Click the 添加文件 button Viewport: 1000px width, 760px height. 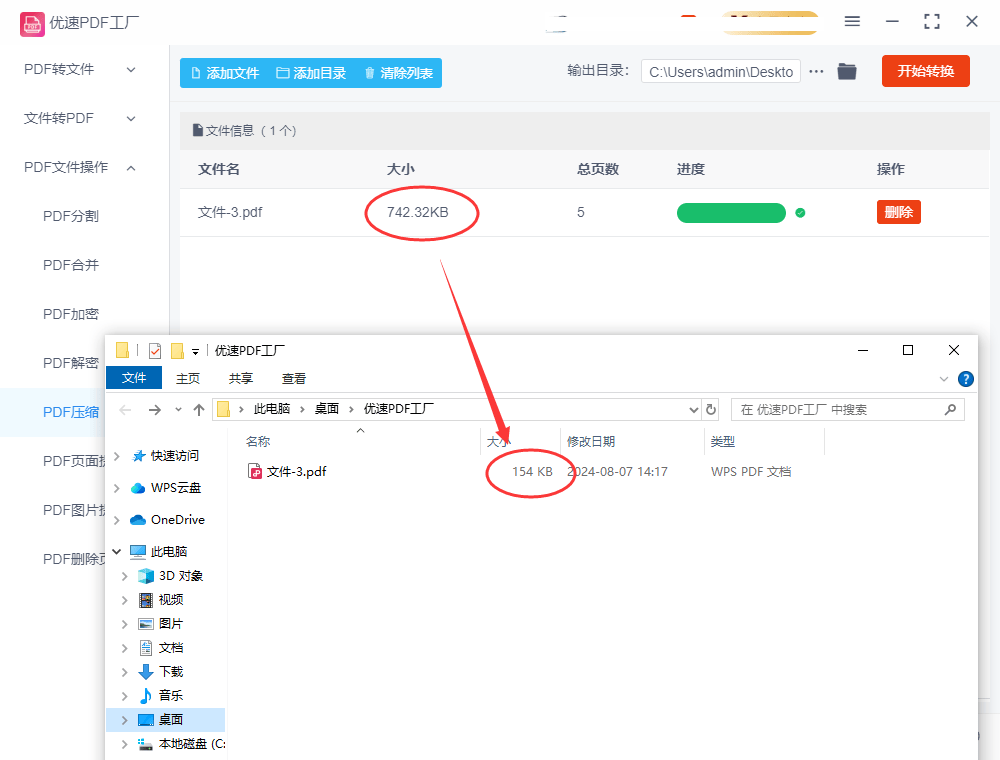(225, 73)
